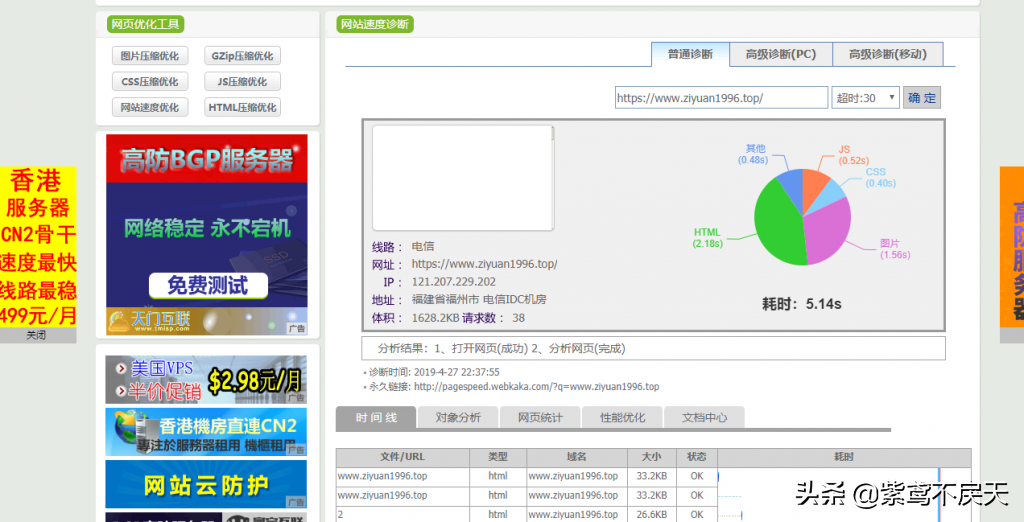Click the 26.6KB size cell
Image resolution: width=1024 pixels, height=522 pixels.
click(651, 515)
